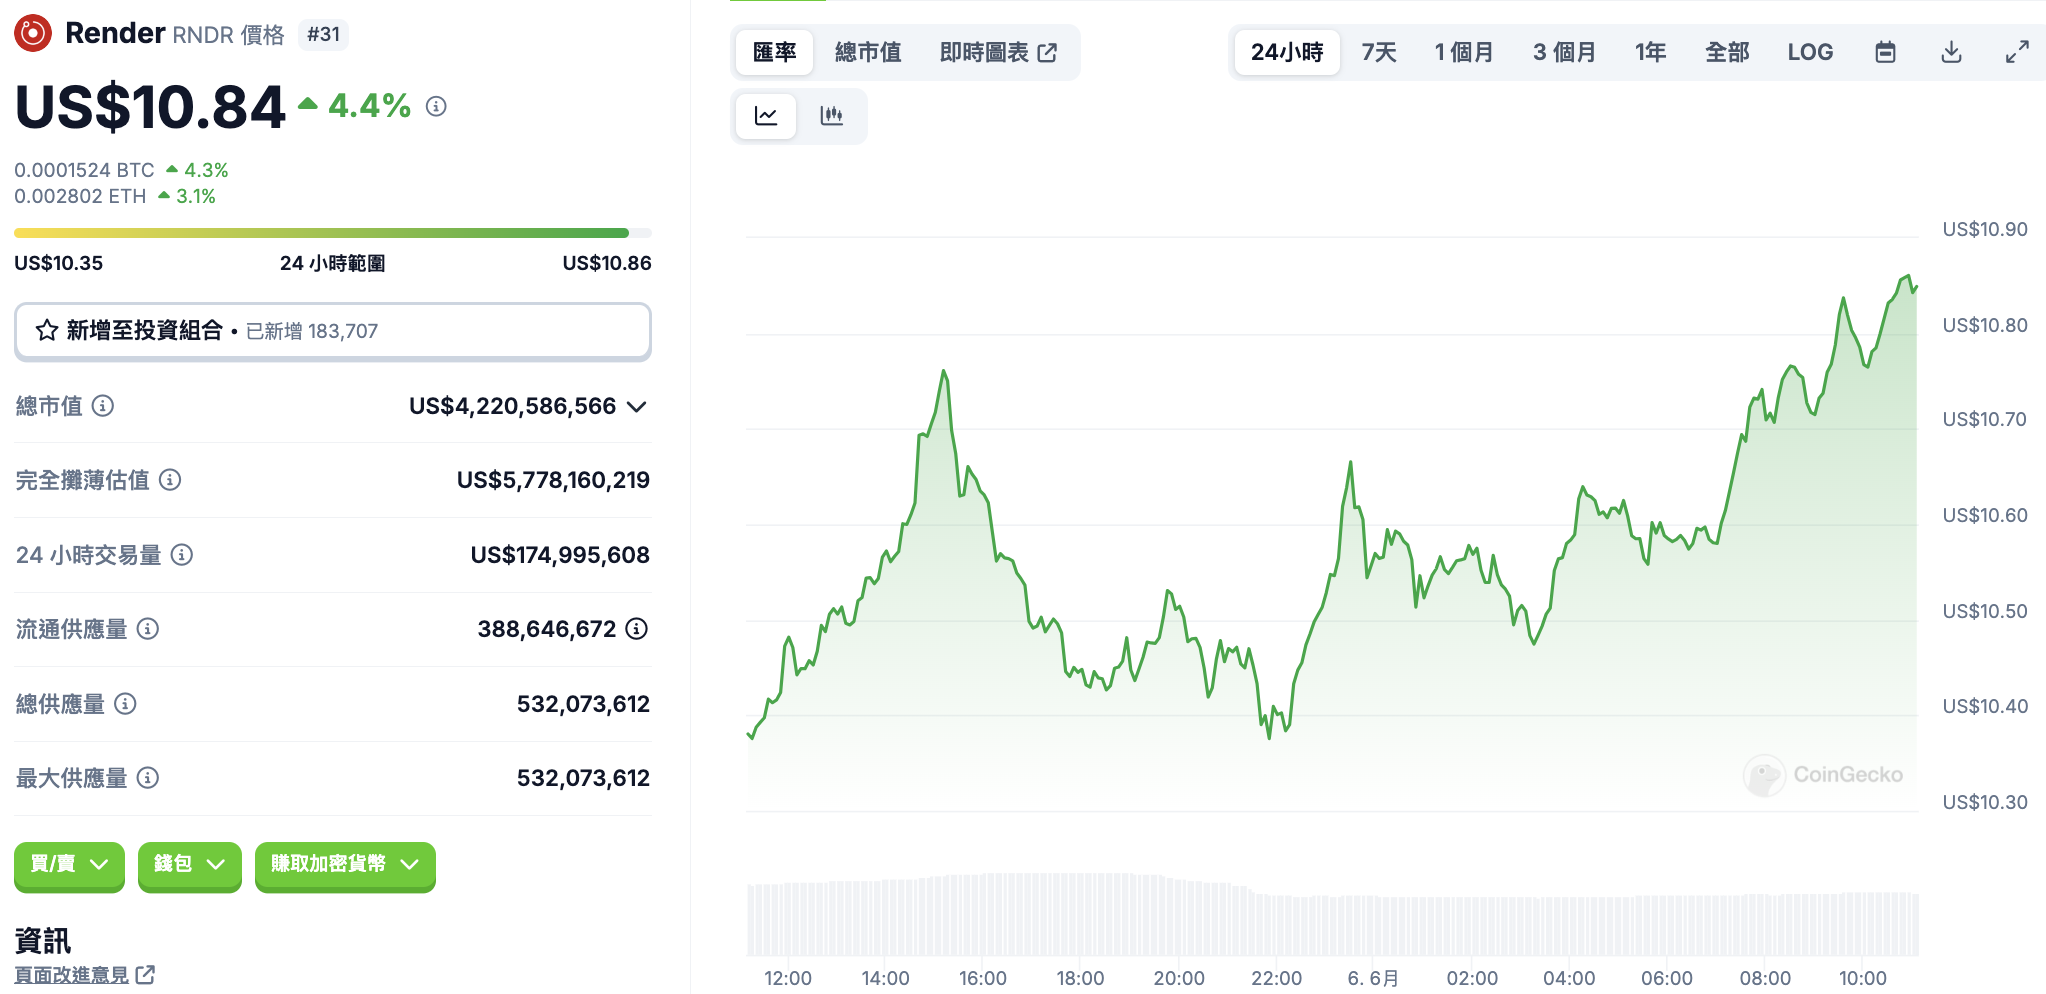2046x994 pixels.
Task: Show info for 24 小時交易量
Action: 182,555
